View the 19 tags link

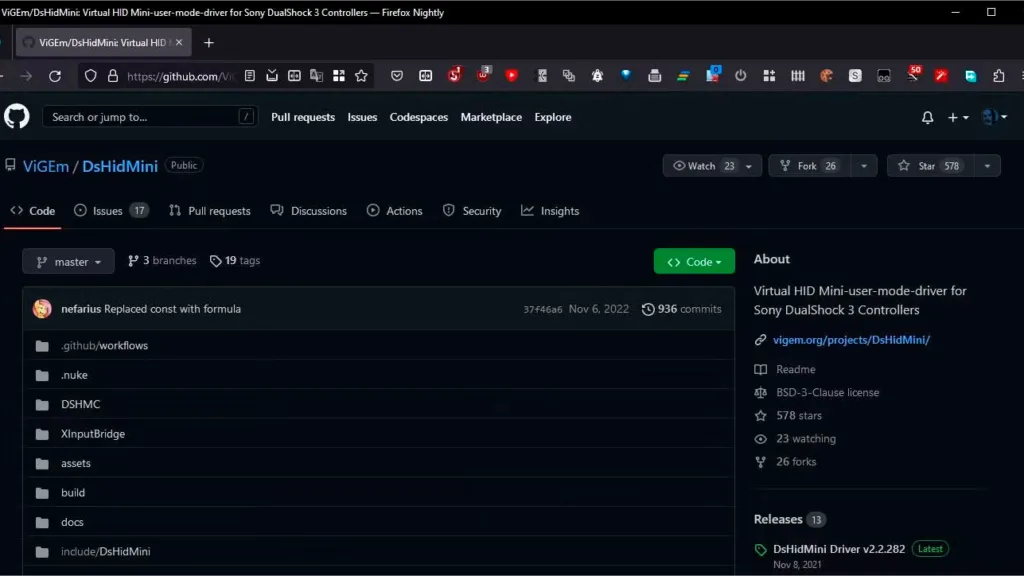[x=235, y=261]
